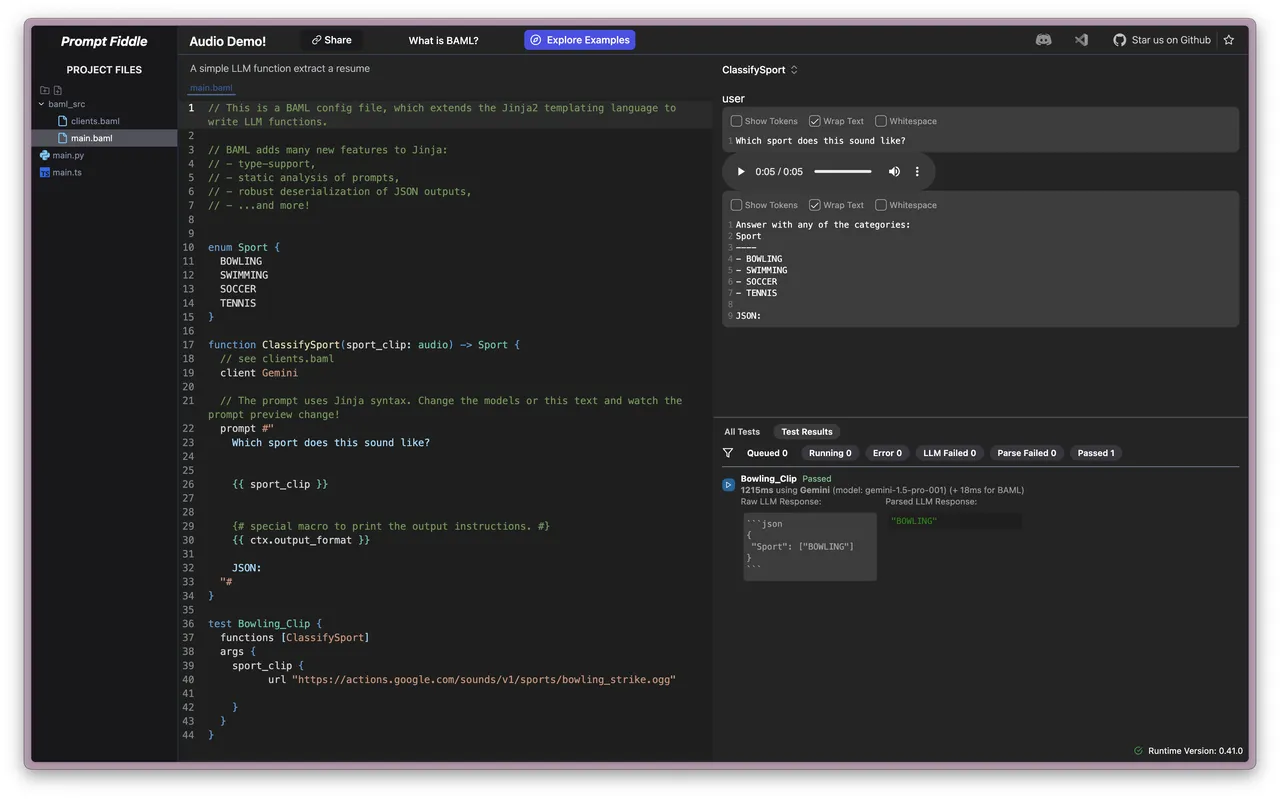Screen dimensions: 1280x799
Task: Click the Bowling_Clip test name
Action: coord(768,479)
